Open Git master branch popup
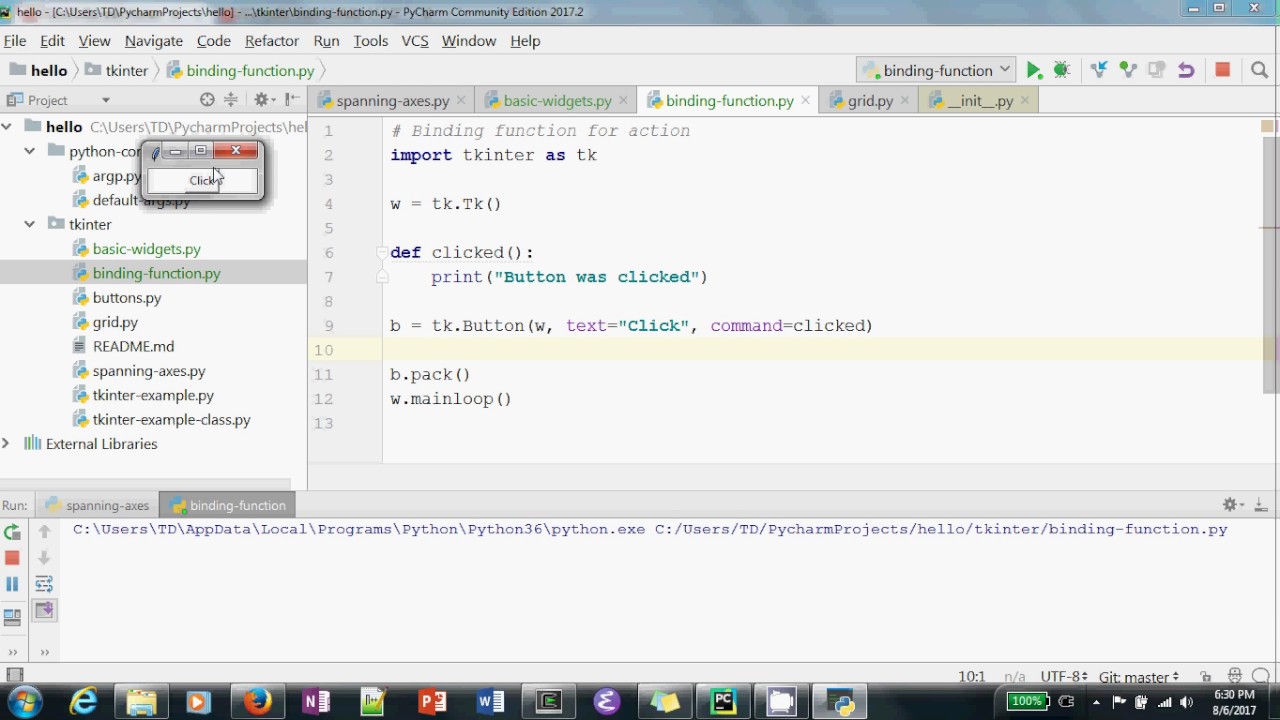1280x720 pixels. click(x=1139, y=677)
